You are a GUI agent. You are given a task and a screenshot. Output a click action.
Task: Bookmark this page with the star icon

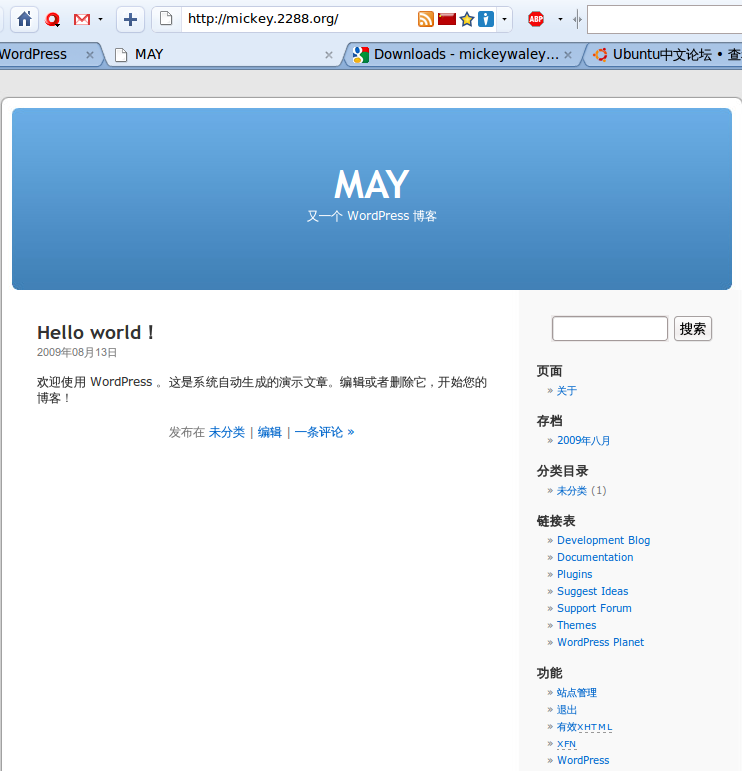pyautogui.click(x=467, y=20)
